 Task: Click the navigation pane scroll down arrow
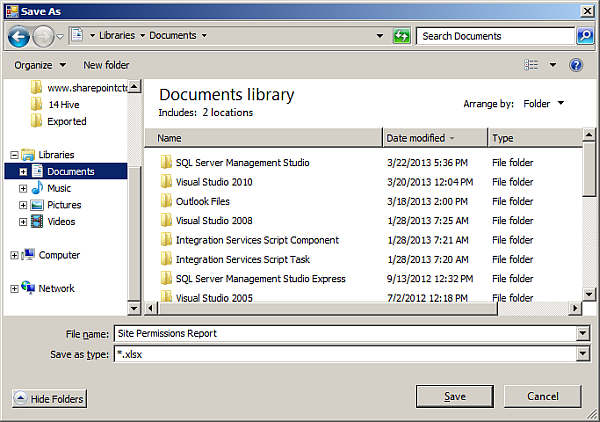[x=134, y=308]
